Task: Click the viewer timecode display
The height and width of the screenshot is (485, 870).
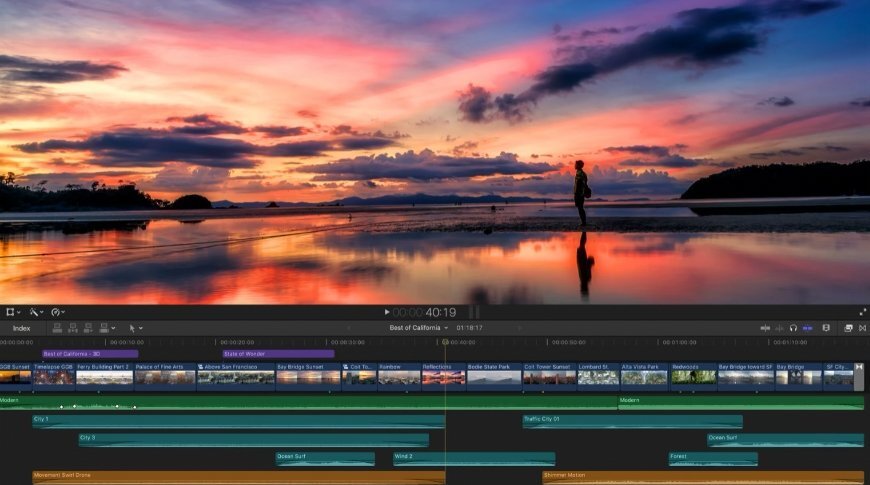Action: point(424,312)
